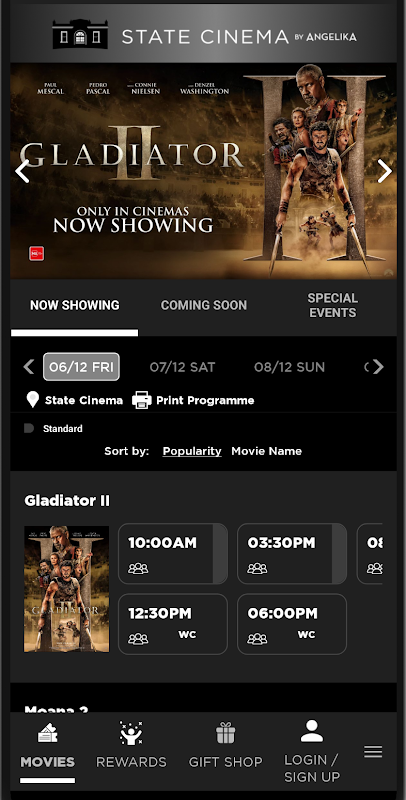Show earlier dates with left chevron

[x=29, y=367]
